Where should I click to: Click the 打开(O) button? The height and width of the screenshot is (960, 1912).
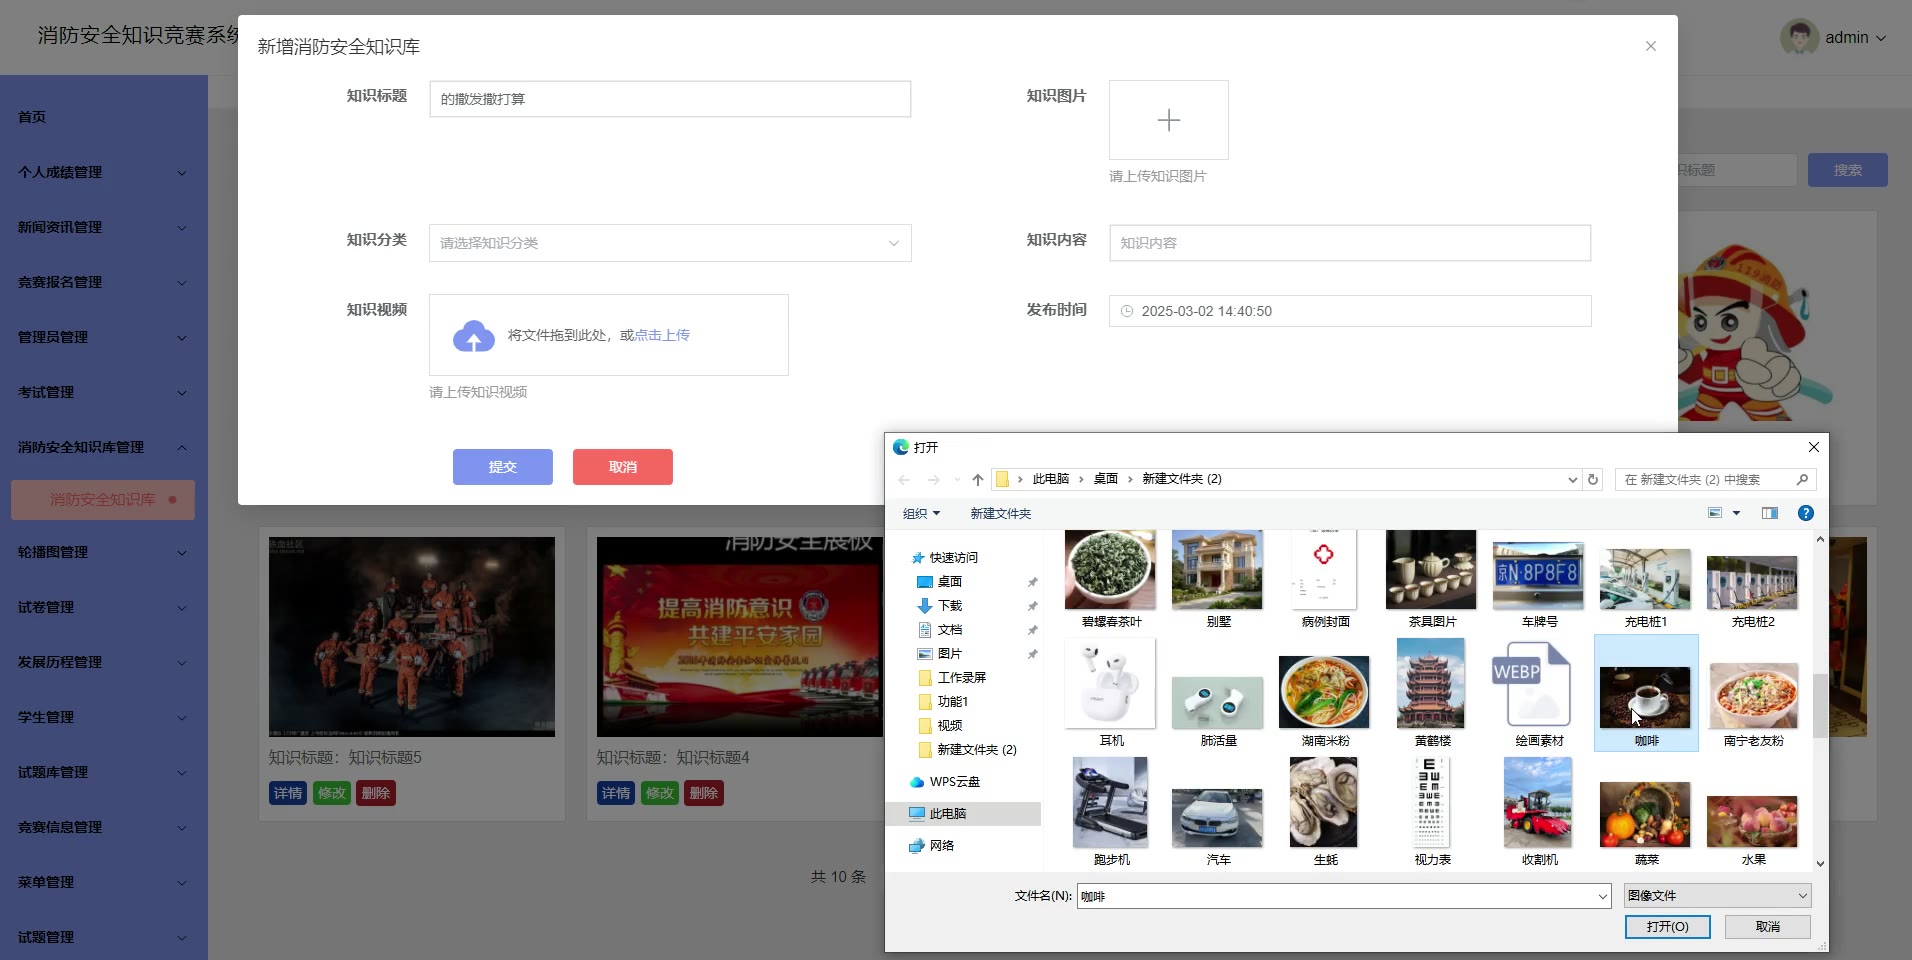point(1667,927)
